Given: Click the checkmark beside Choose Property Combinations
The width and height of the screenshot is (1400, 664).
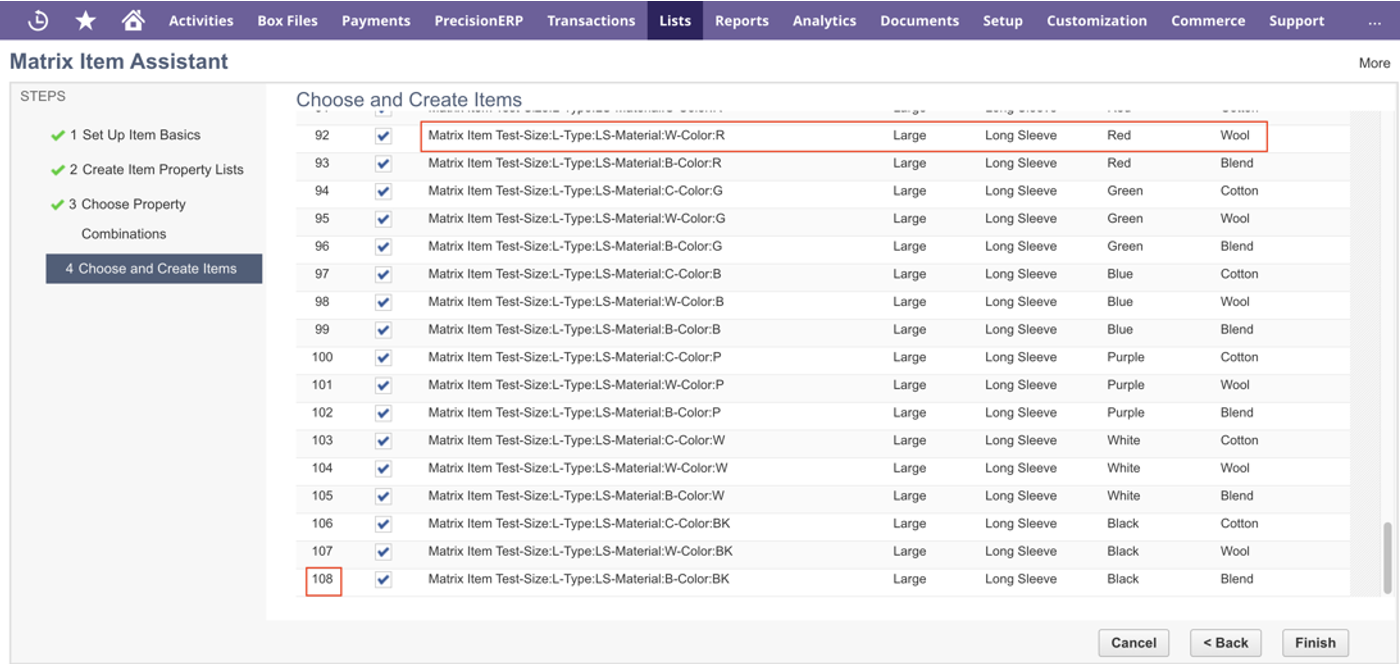Looking at the screenshot, I should click(57, 205).
